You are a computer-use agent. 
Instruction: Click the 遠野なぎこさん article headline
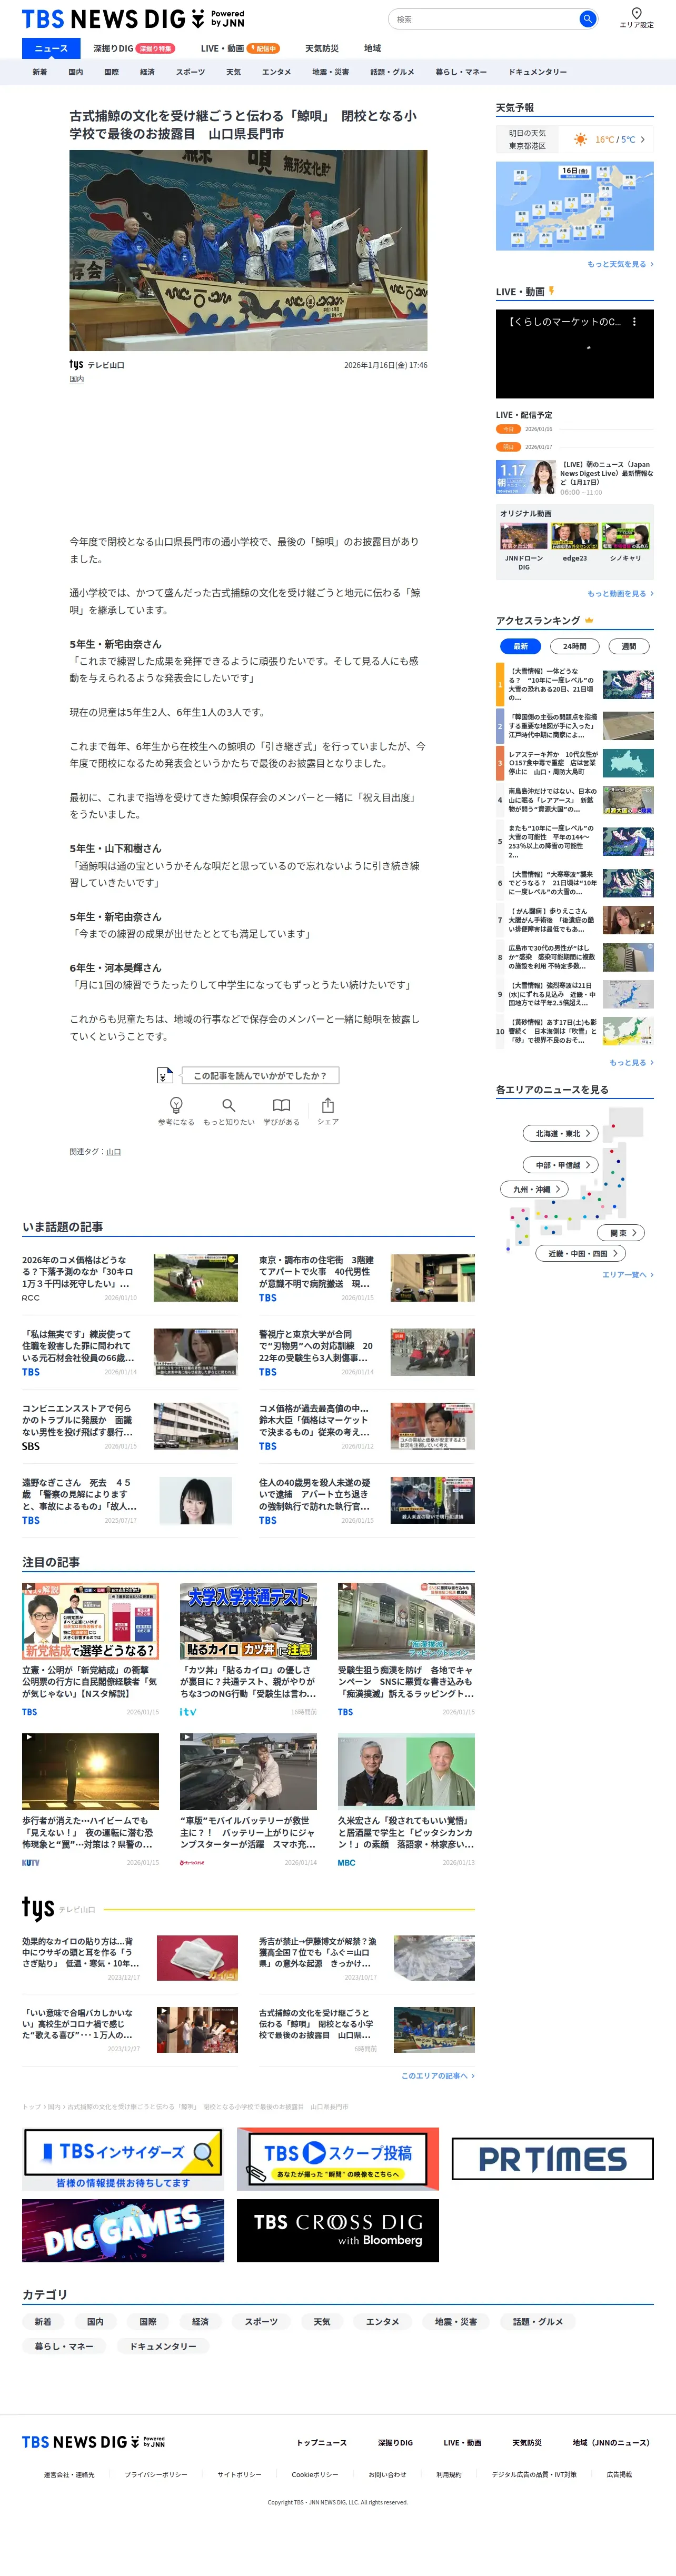pos(80,1494)
